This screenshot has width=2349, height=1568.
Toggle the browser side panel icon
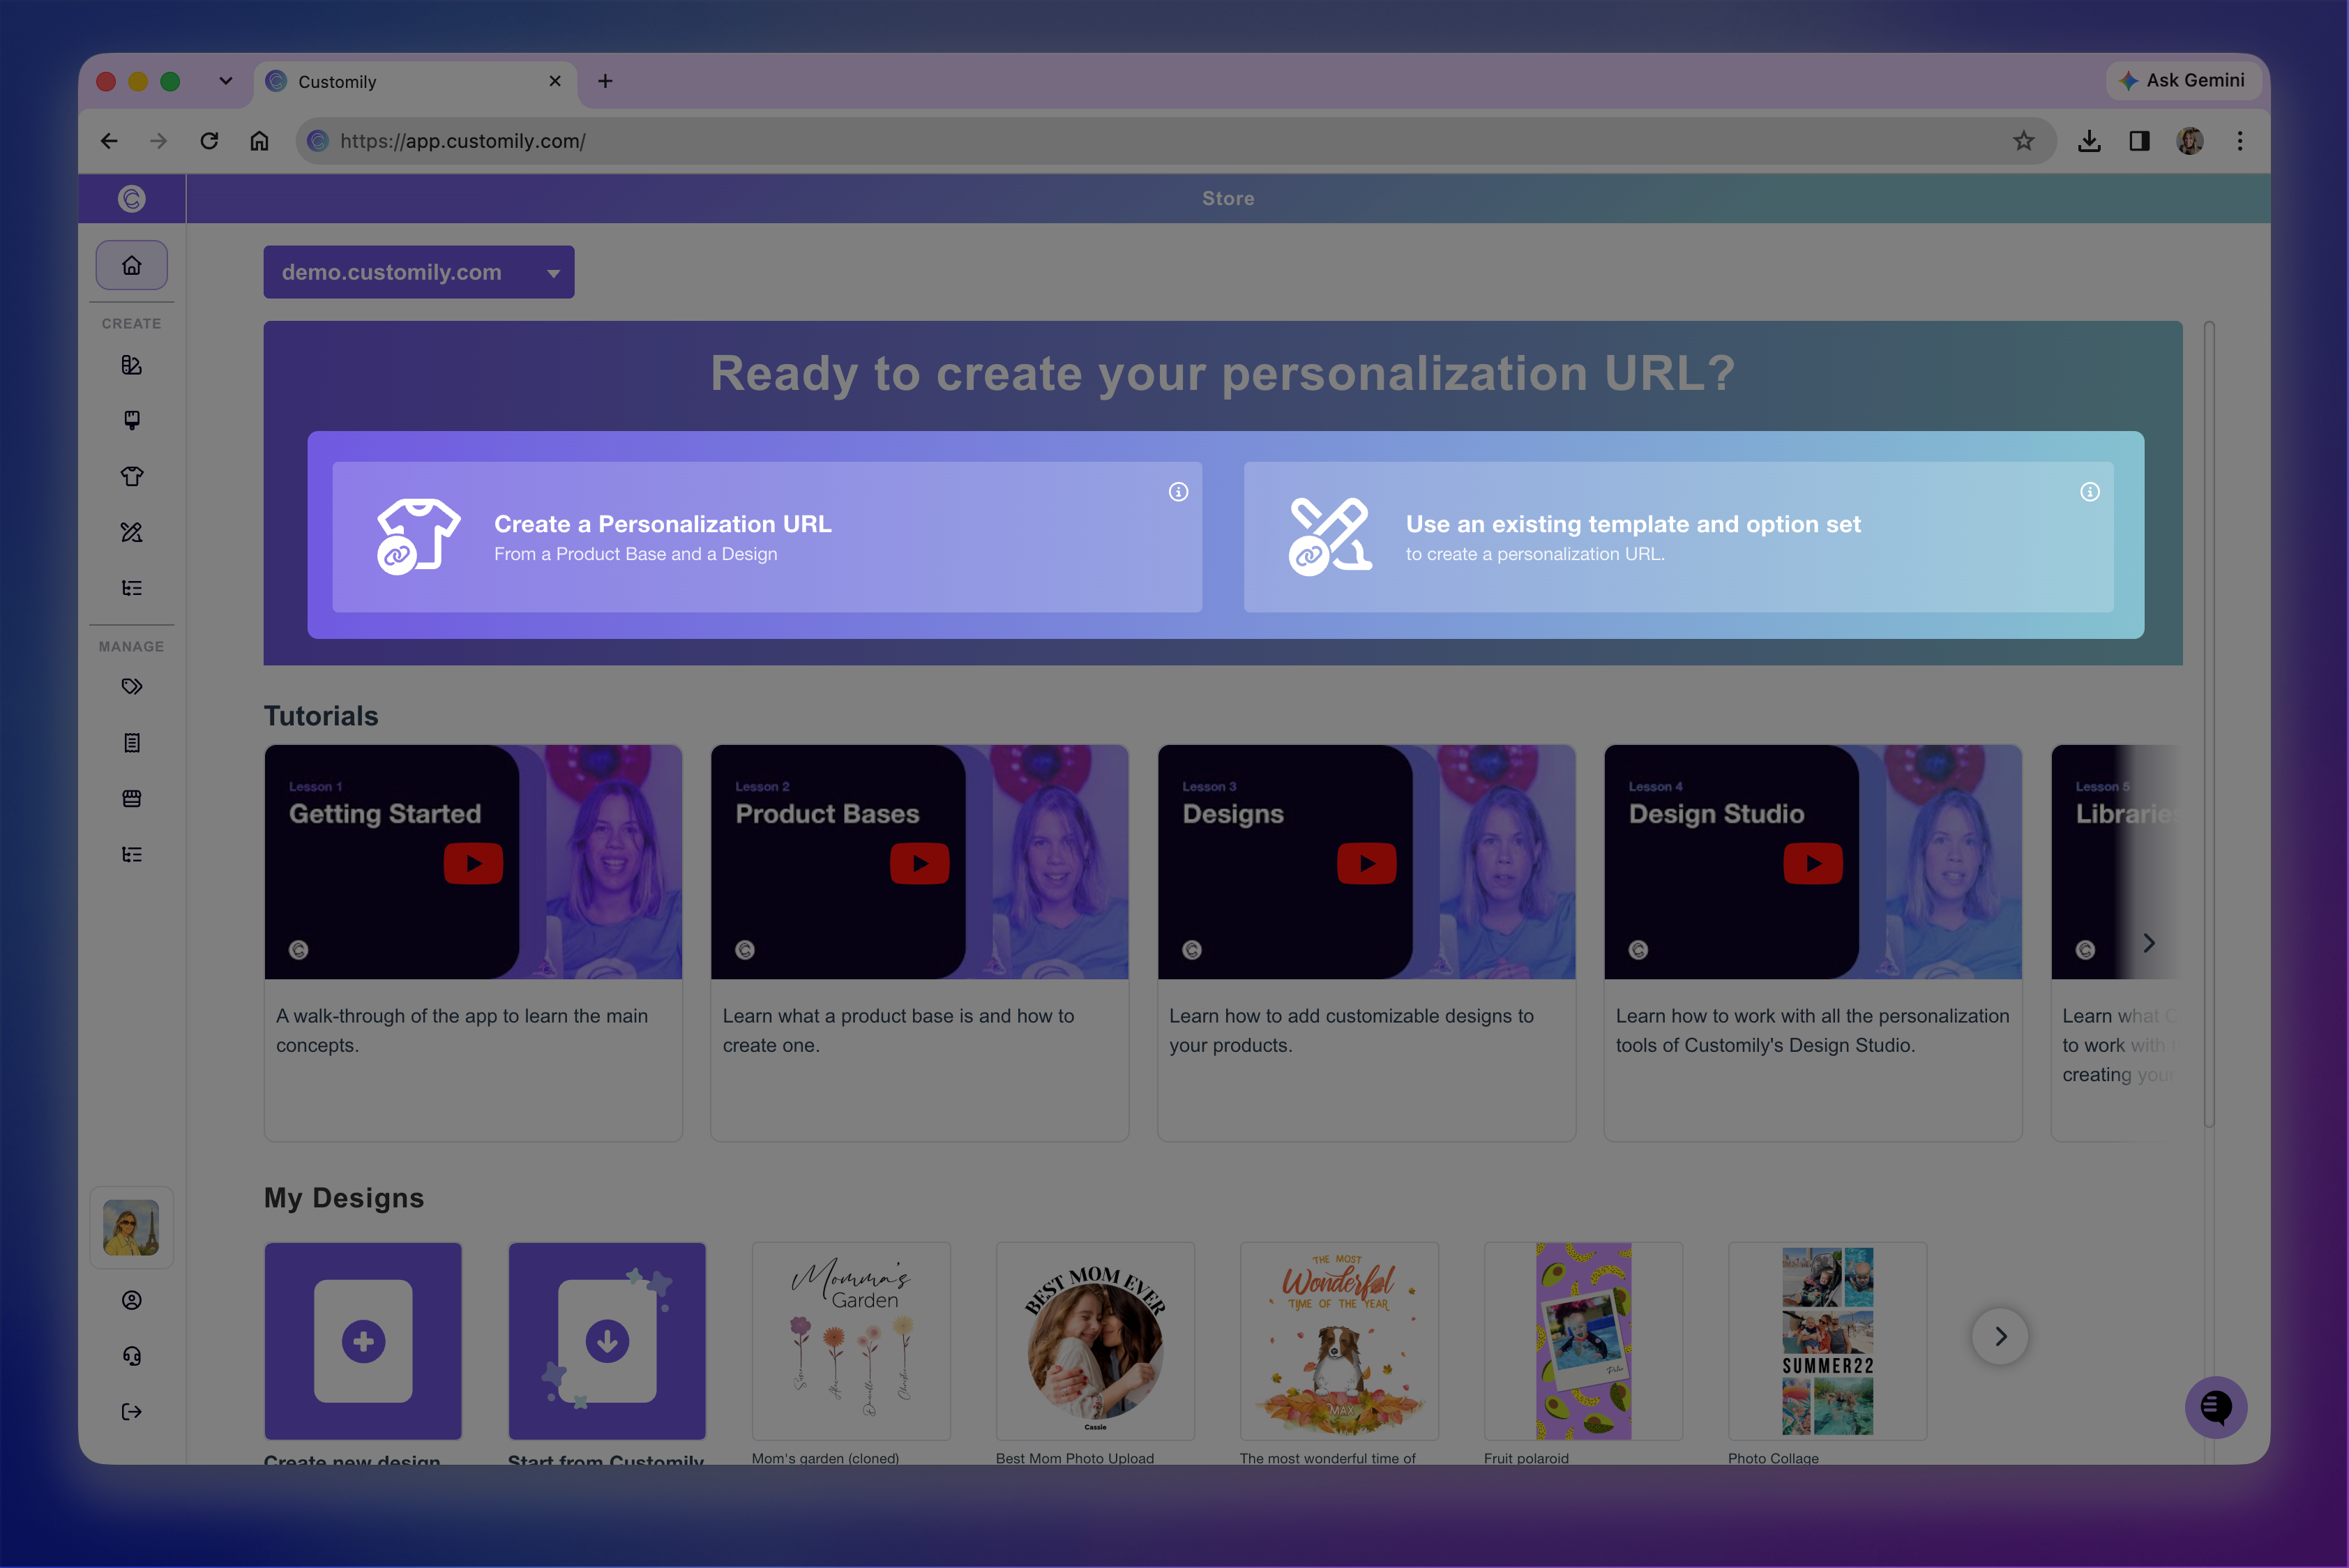click(2139, 141)
